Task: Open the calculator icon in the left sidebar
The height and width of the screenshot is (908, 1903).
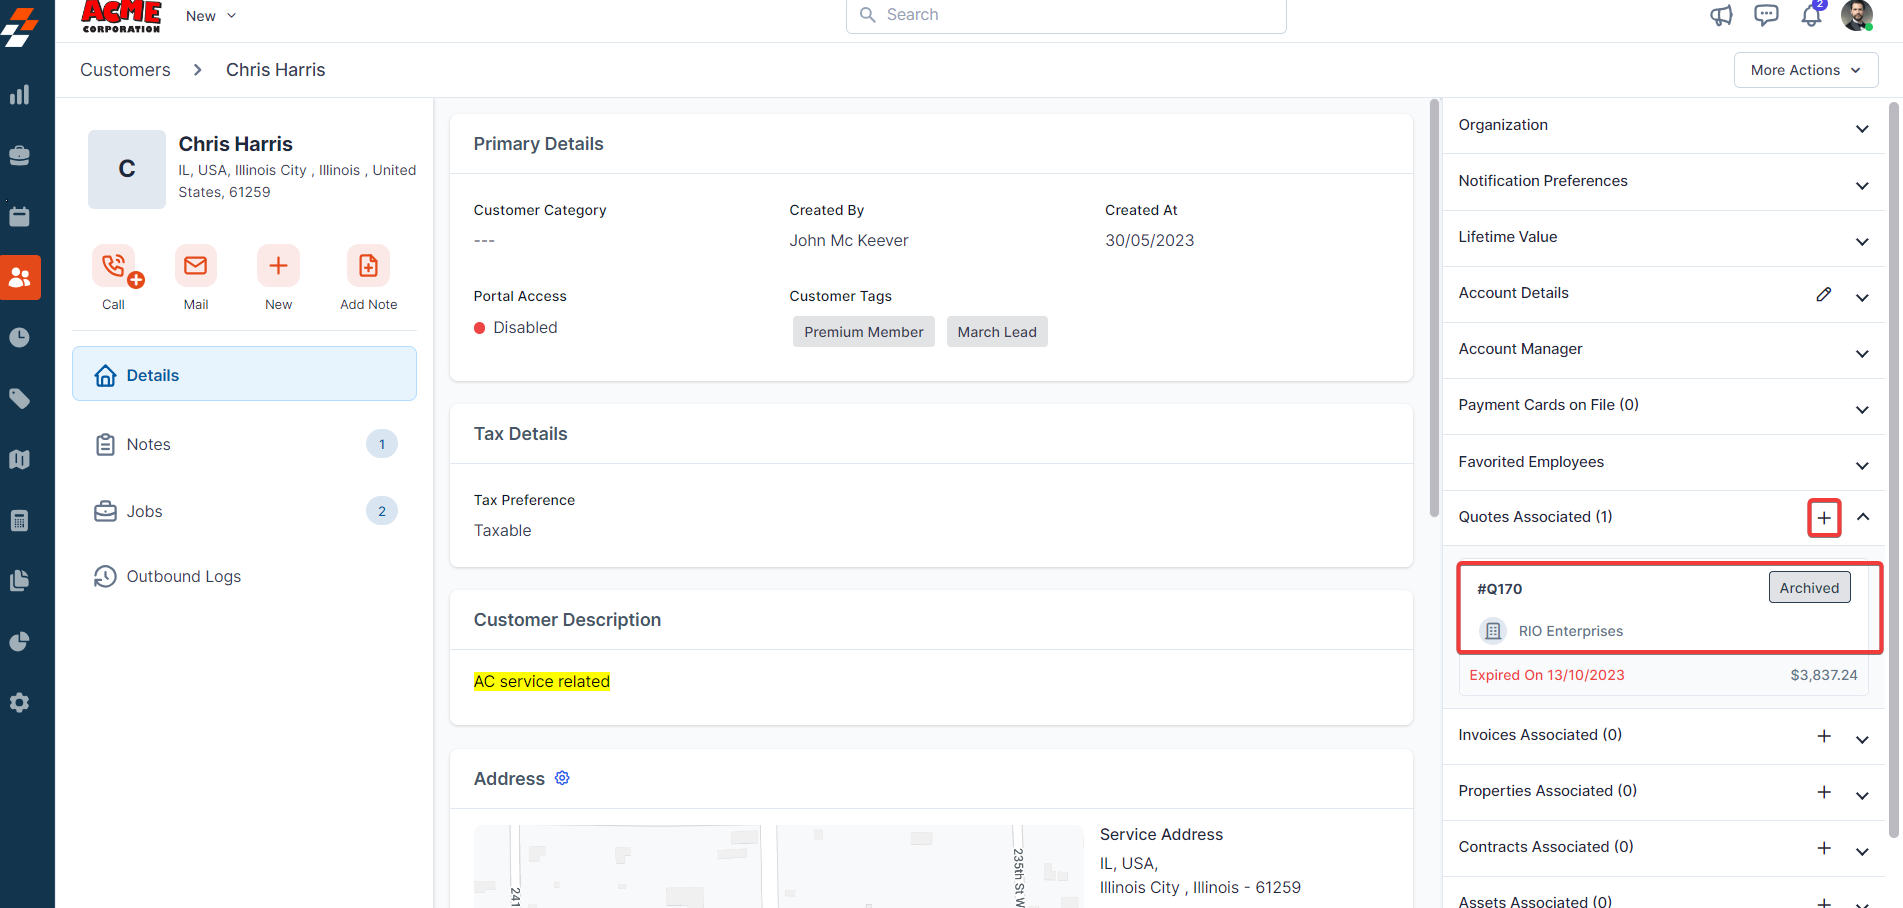Action: [19, 520]
